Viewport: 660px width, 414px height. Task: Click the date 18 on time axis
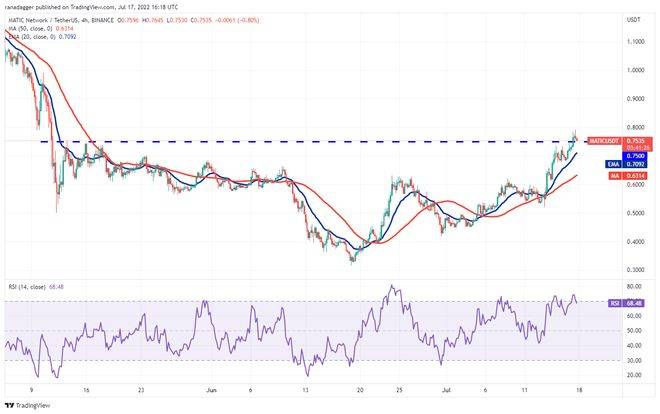coord(578,392)
